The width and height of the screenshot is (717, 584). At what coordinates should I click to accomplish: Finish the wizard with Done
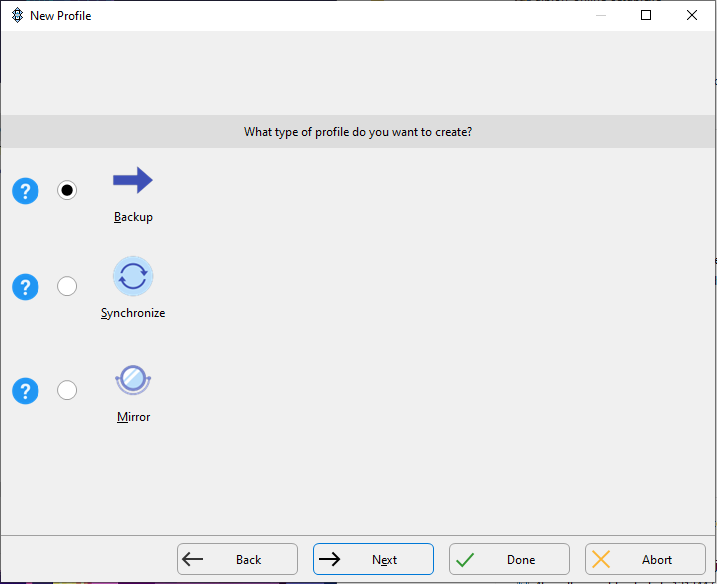pos(509,559)
